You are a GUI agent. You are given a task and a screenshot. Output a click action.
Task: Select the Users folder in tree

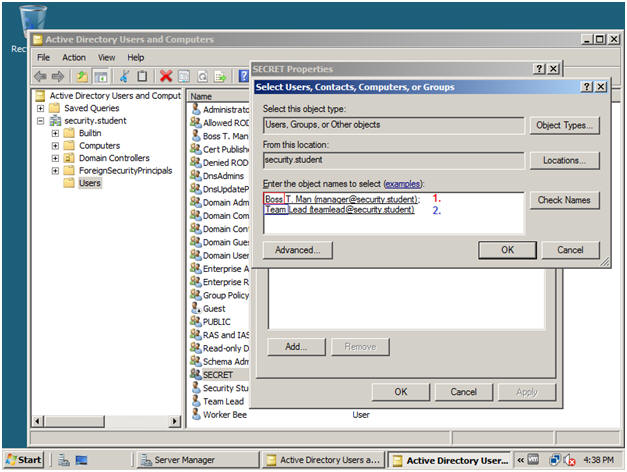90,183
